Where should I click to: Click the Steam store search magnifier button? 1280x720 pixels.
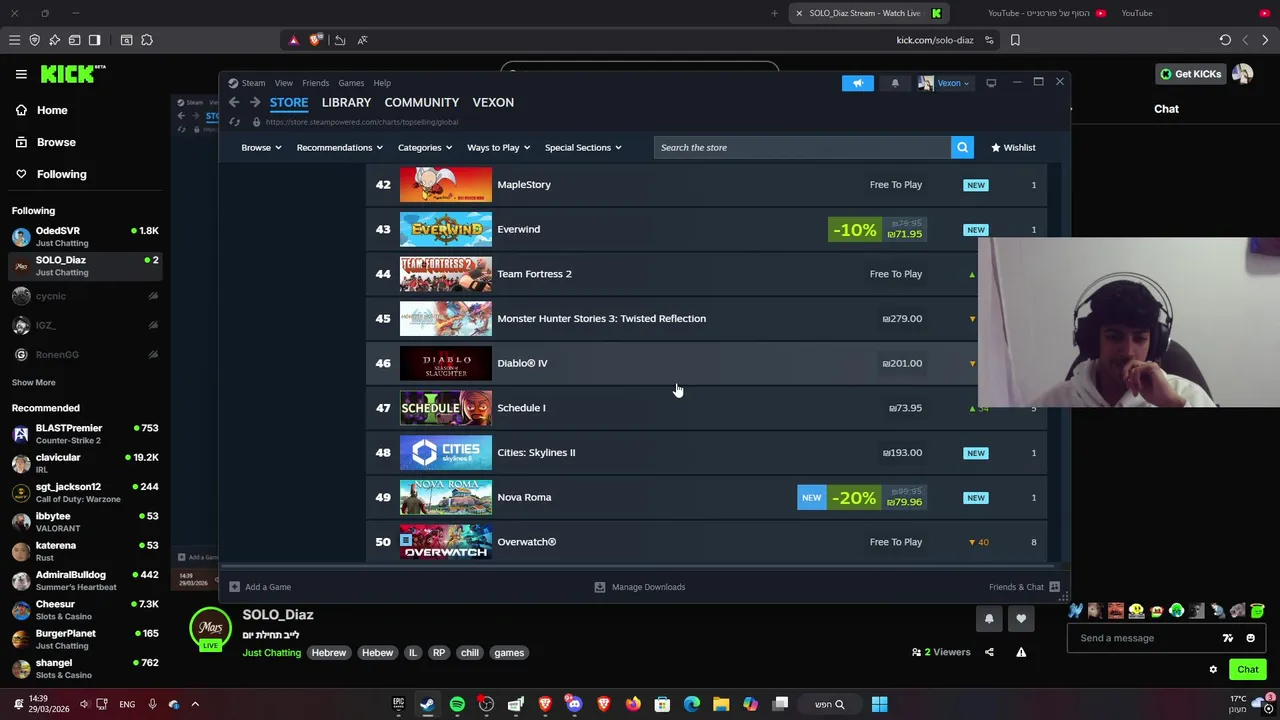pos(962,147)
